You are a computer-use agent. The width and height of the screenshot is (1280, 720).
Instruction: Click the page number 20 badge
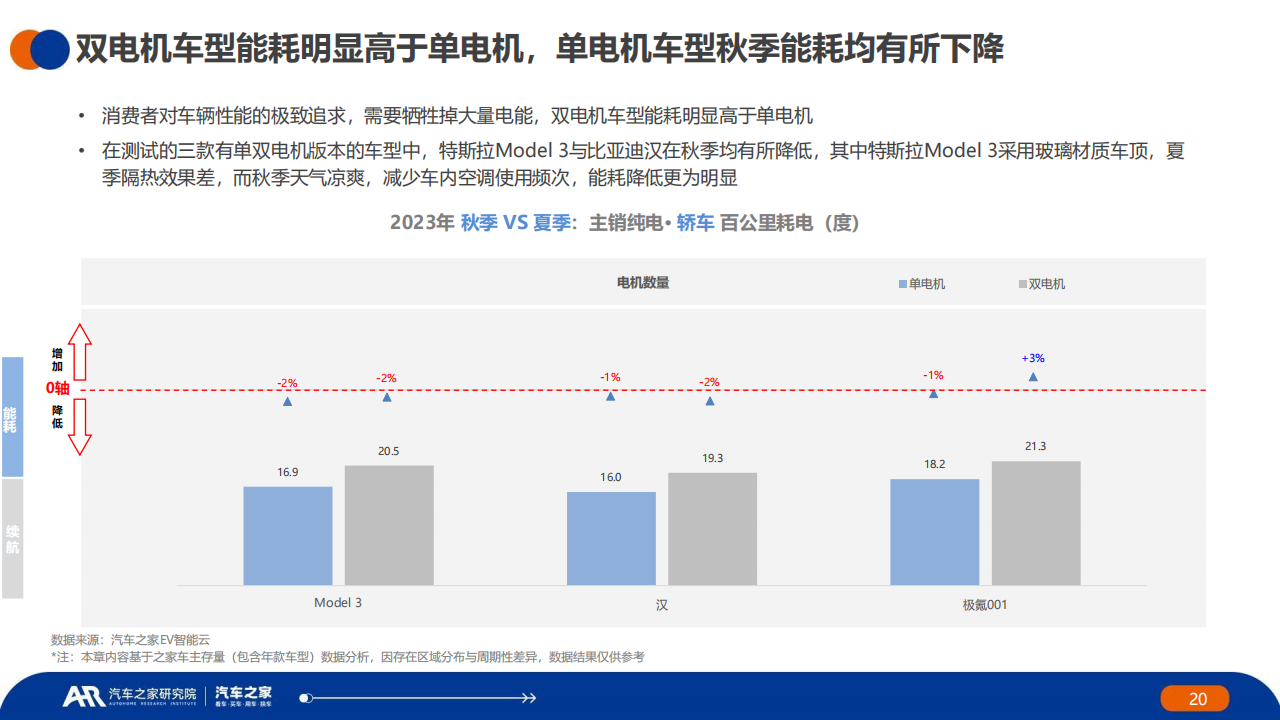(x=1195, y=699)
